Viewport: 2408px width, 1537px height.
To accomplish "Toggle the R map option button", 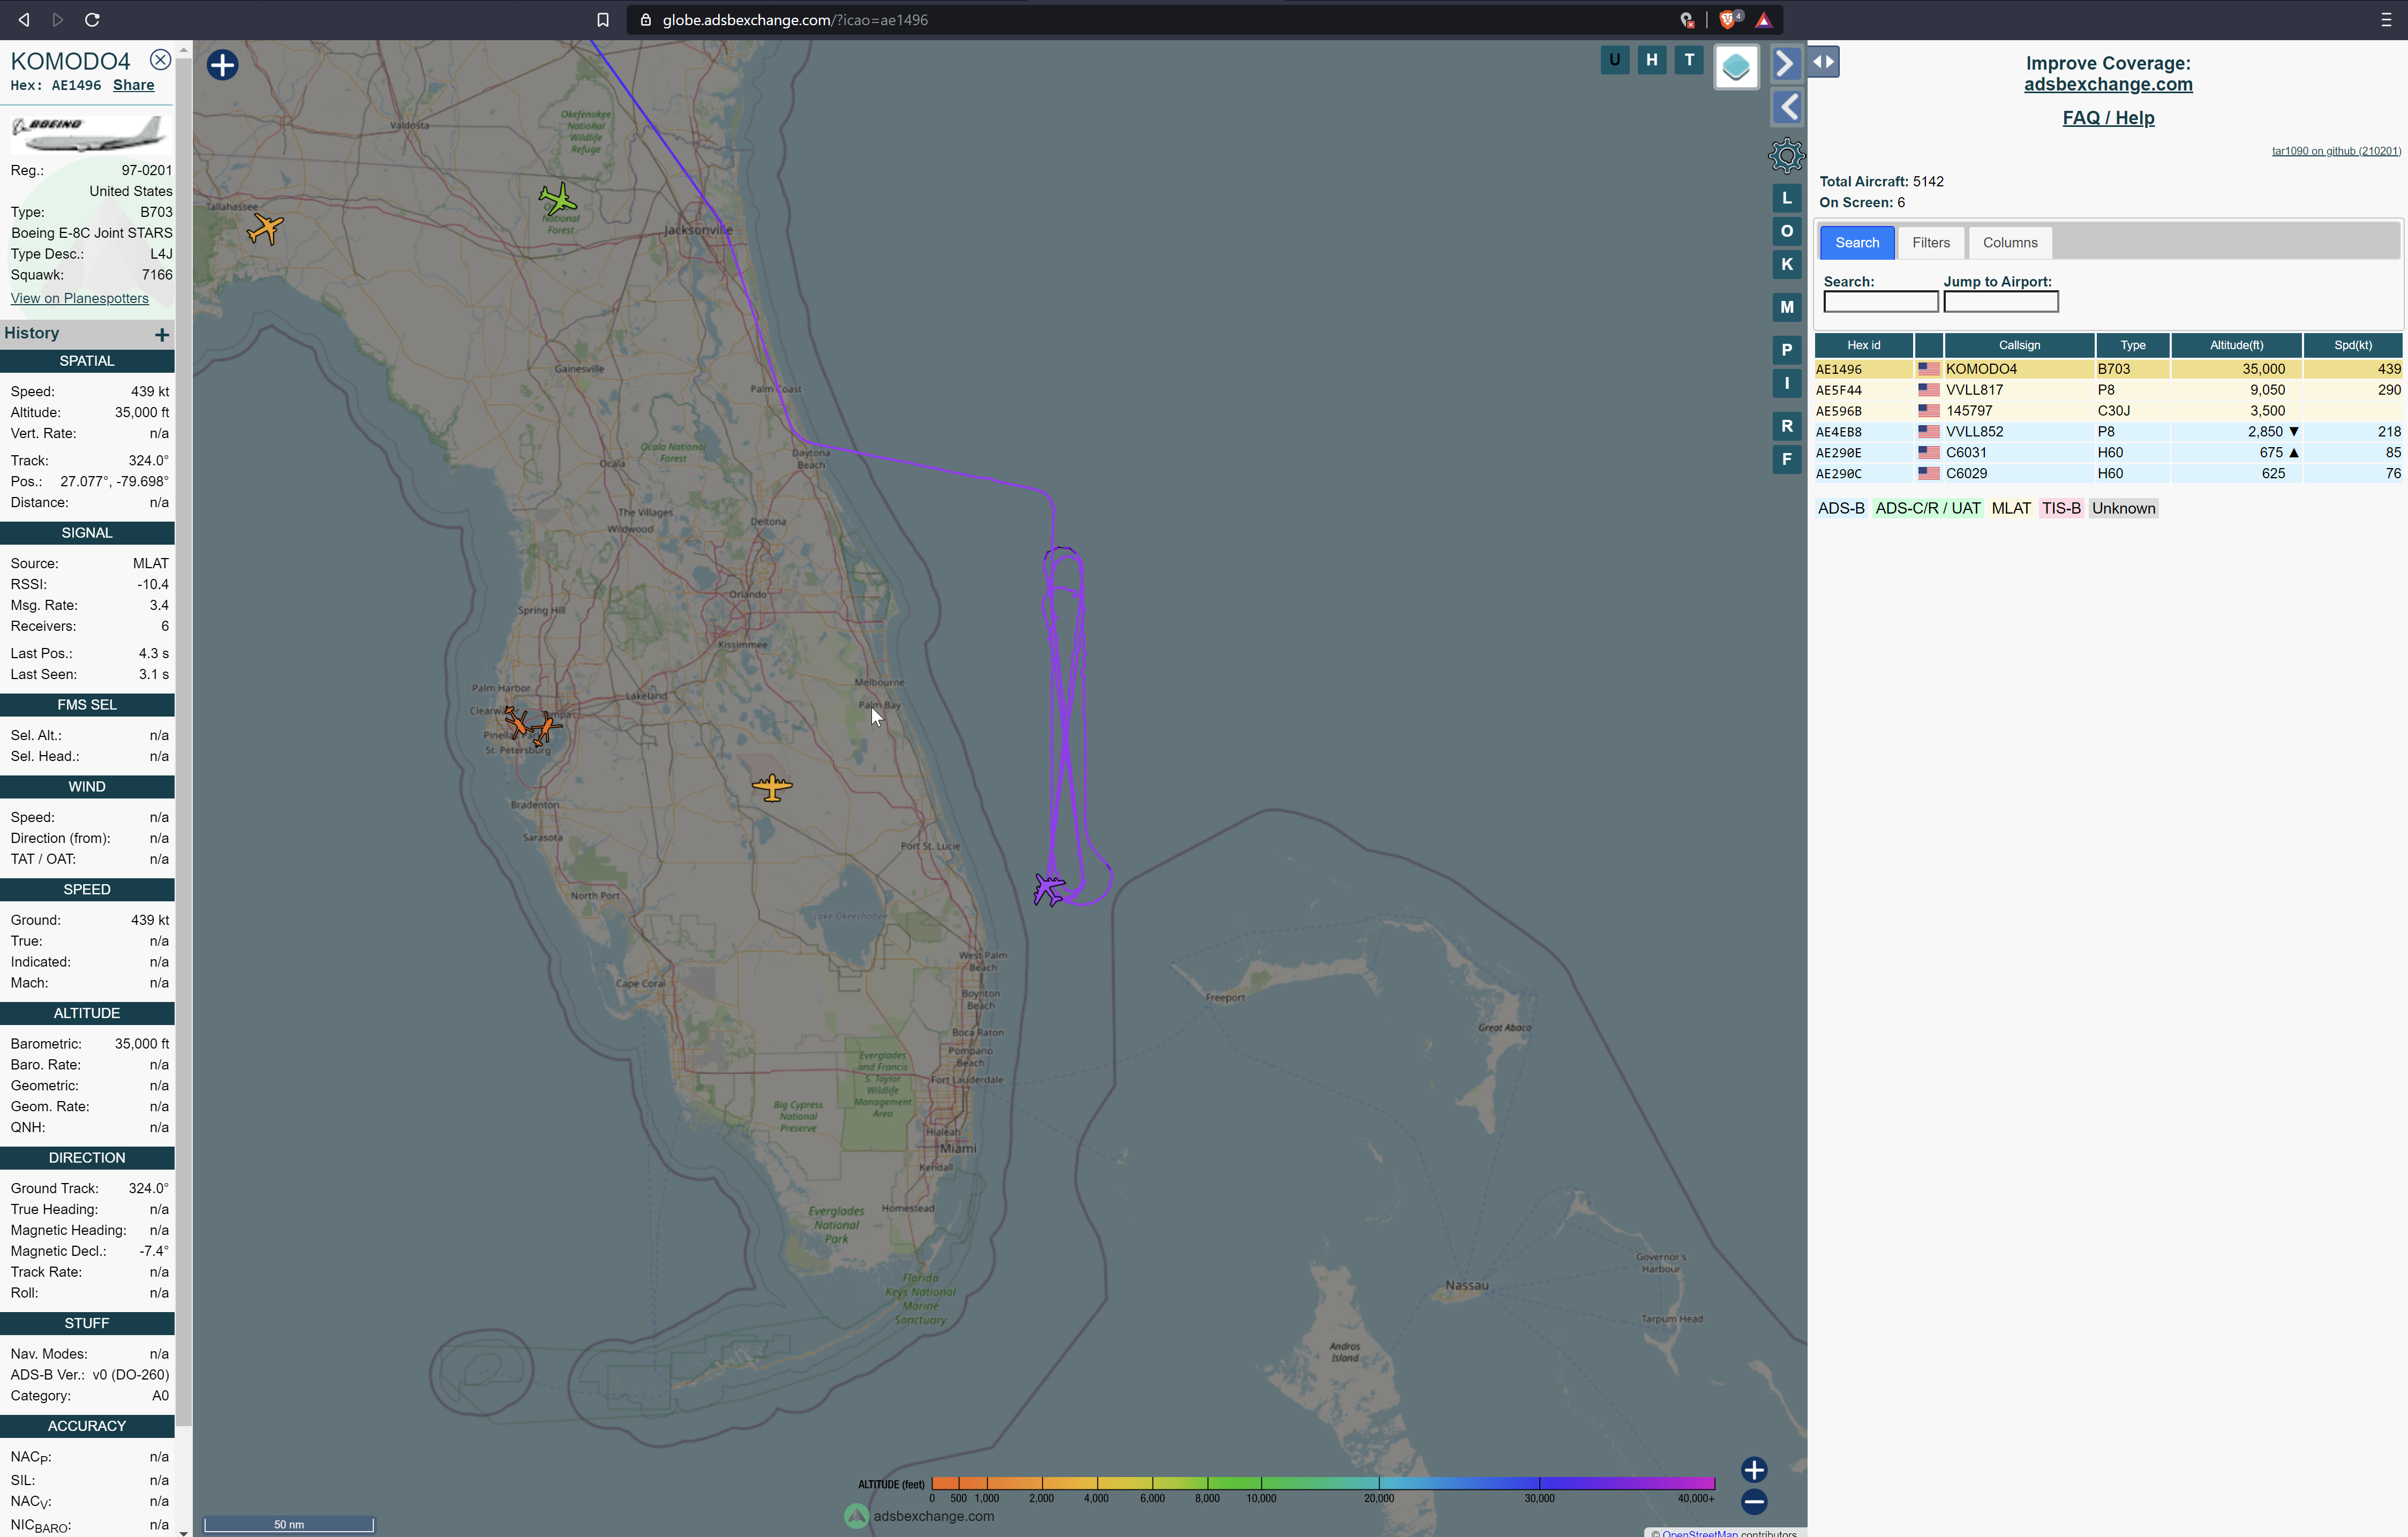I will [x=1786, y=426].
